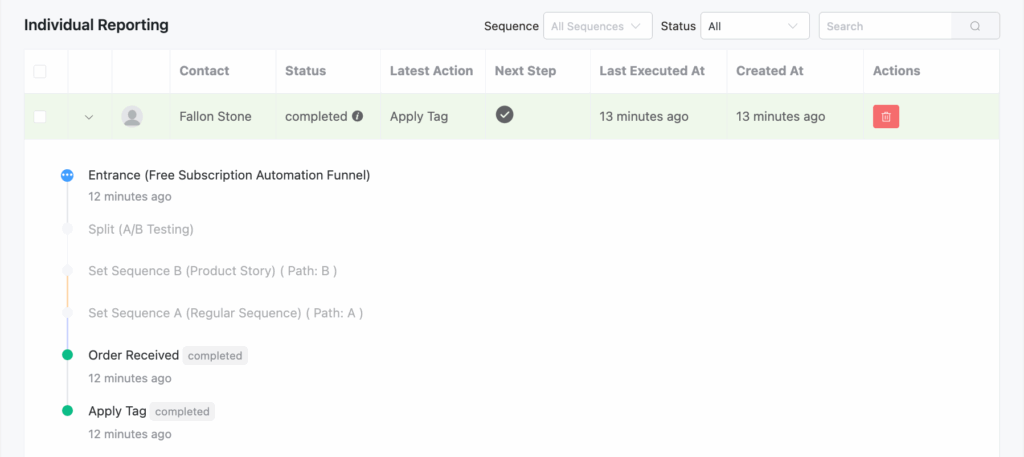
Task: Click the info icon beside completed status
Action: (x=357, y=117)
